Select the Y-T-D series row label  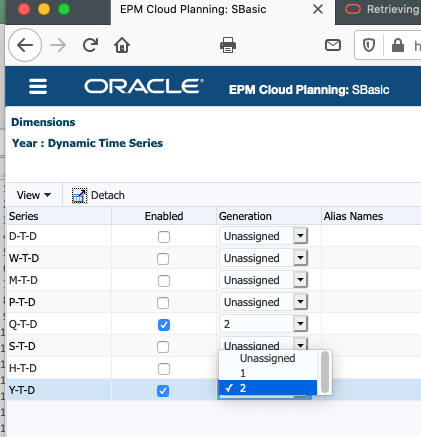pyautogui.click(x=22, y=390)
